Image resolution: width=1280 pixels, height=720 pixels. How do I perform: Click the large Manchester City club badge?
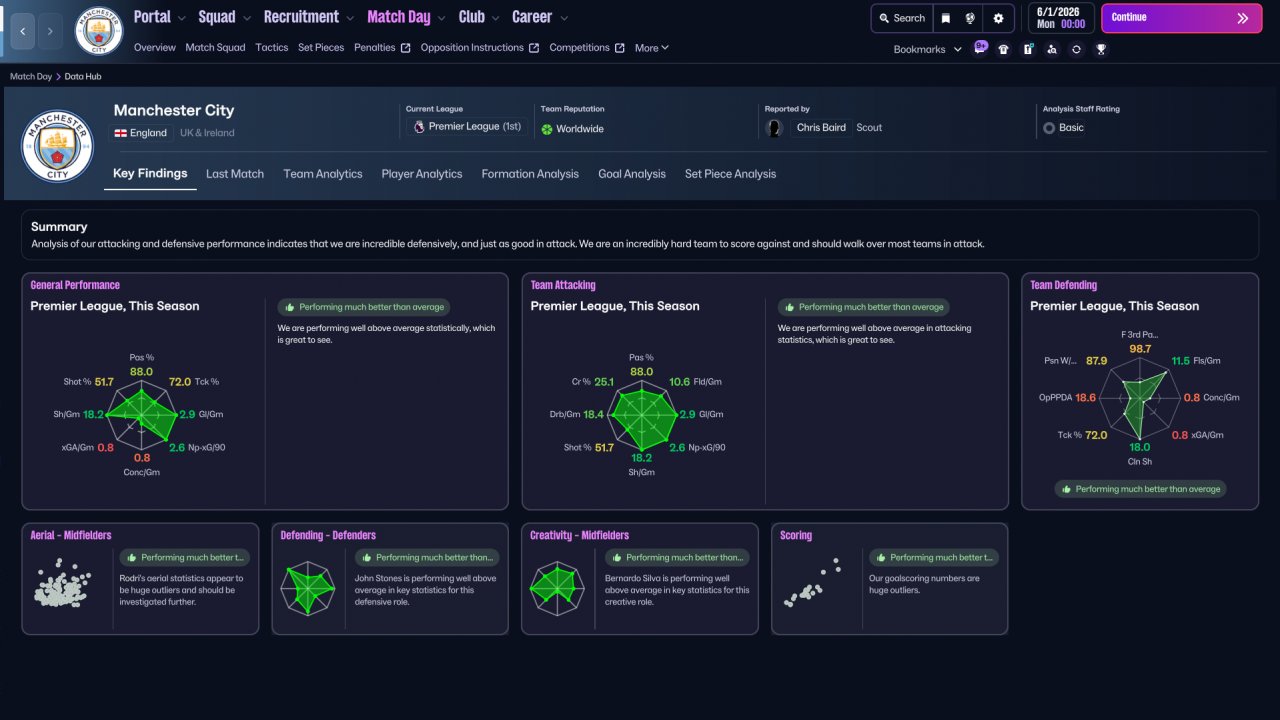coord(57,145)
